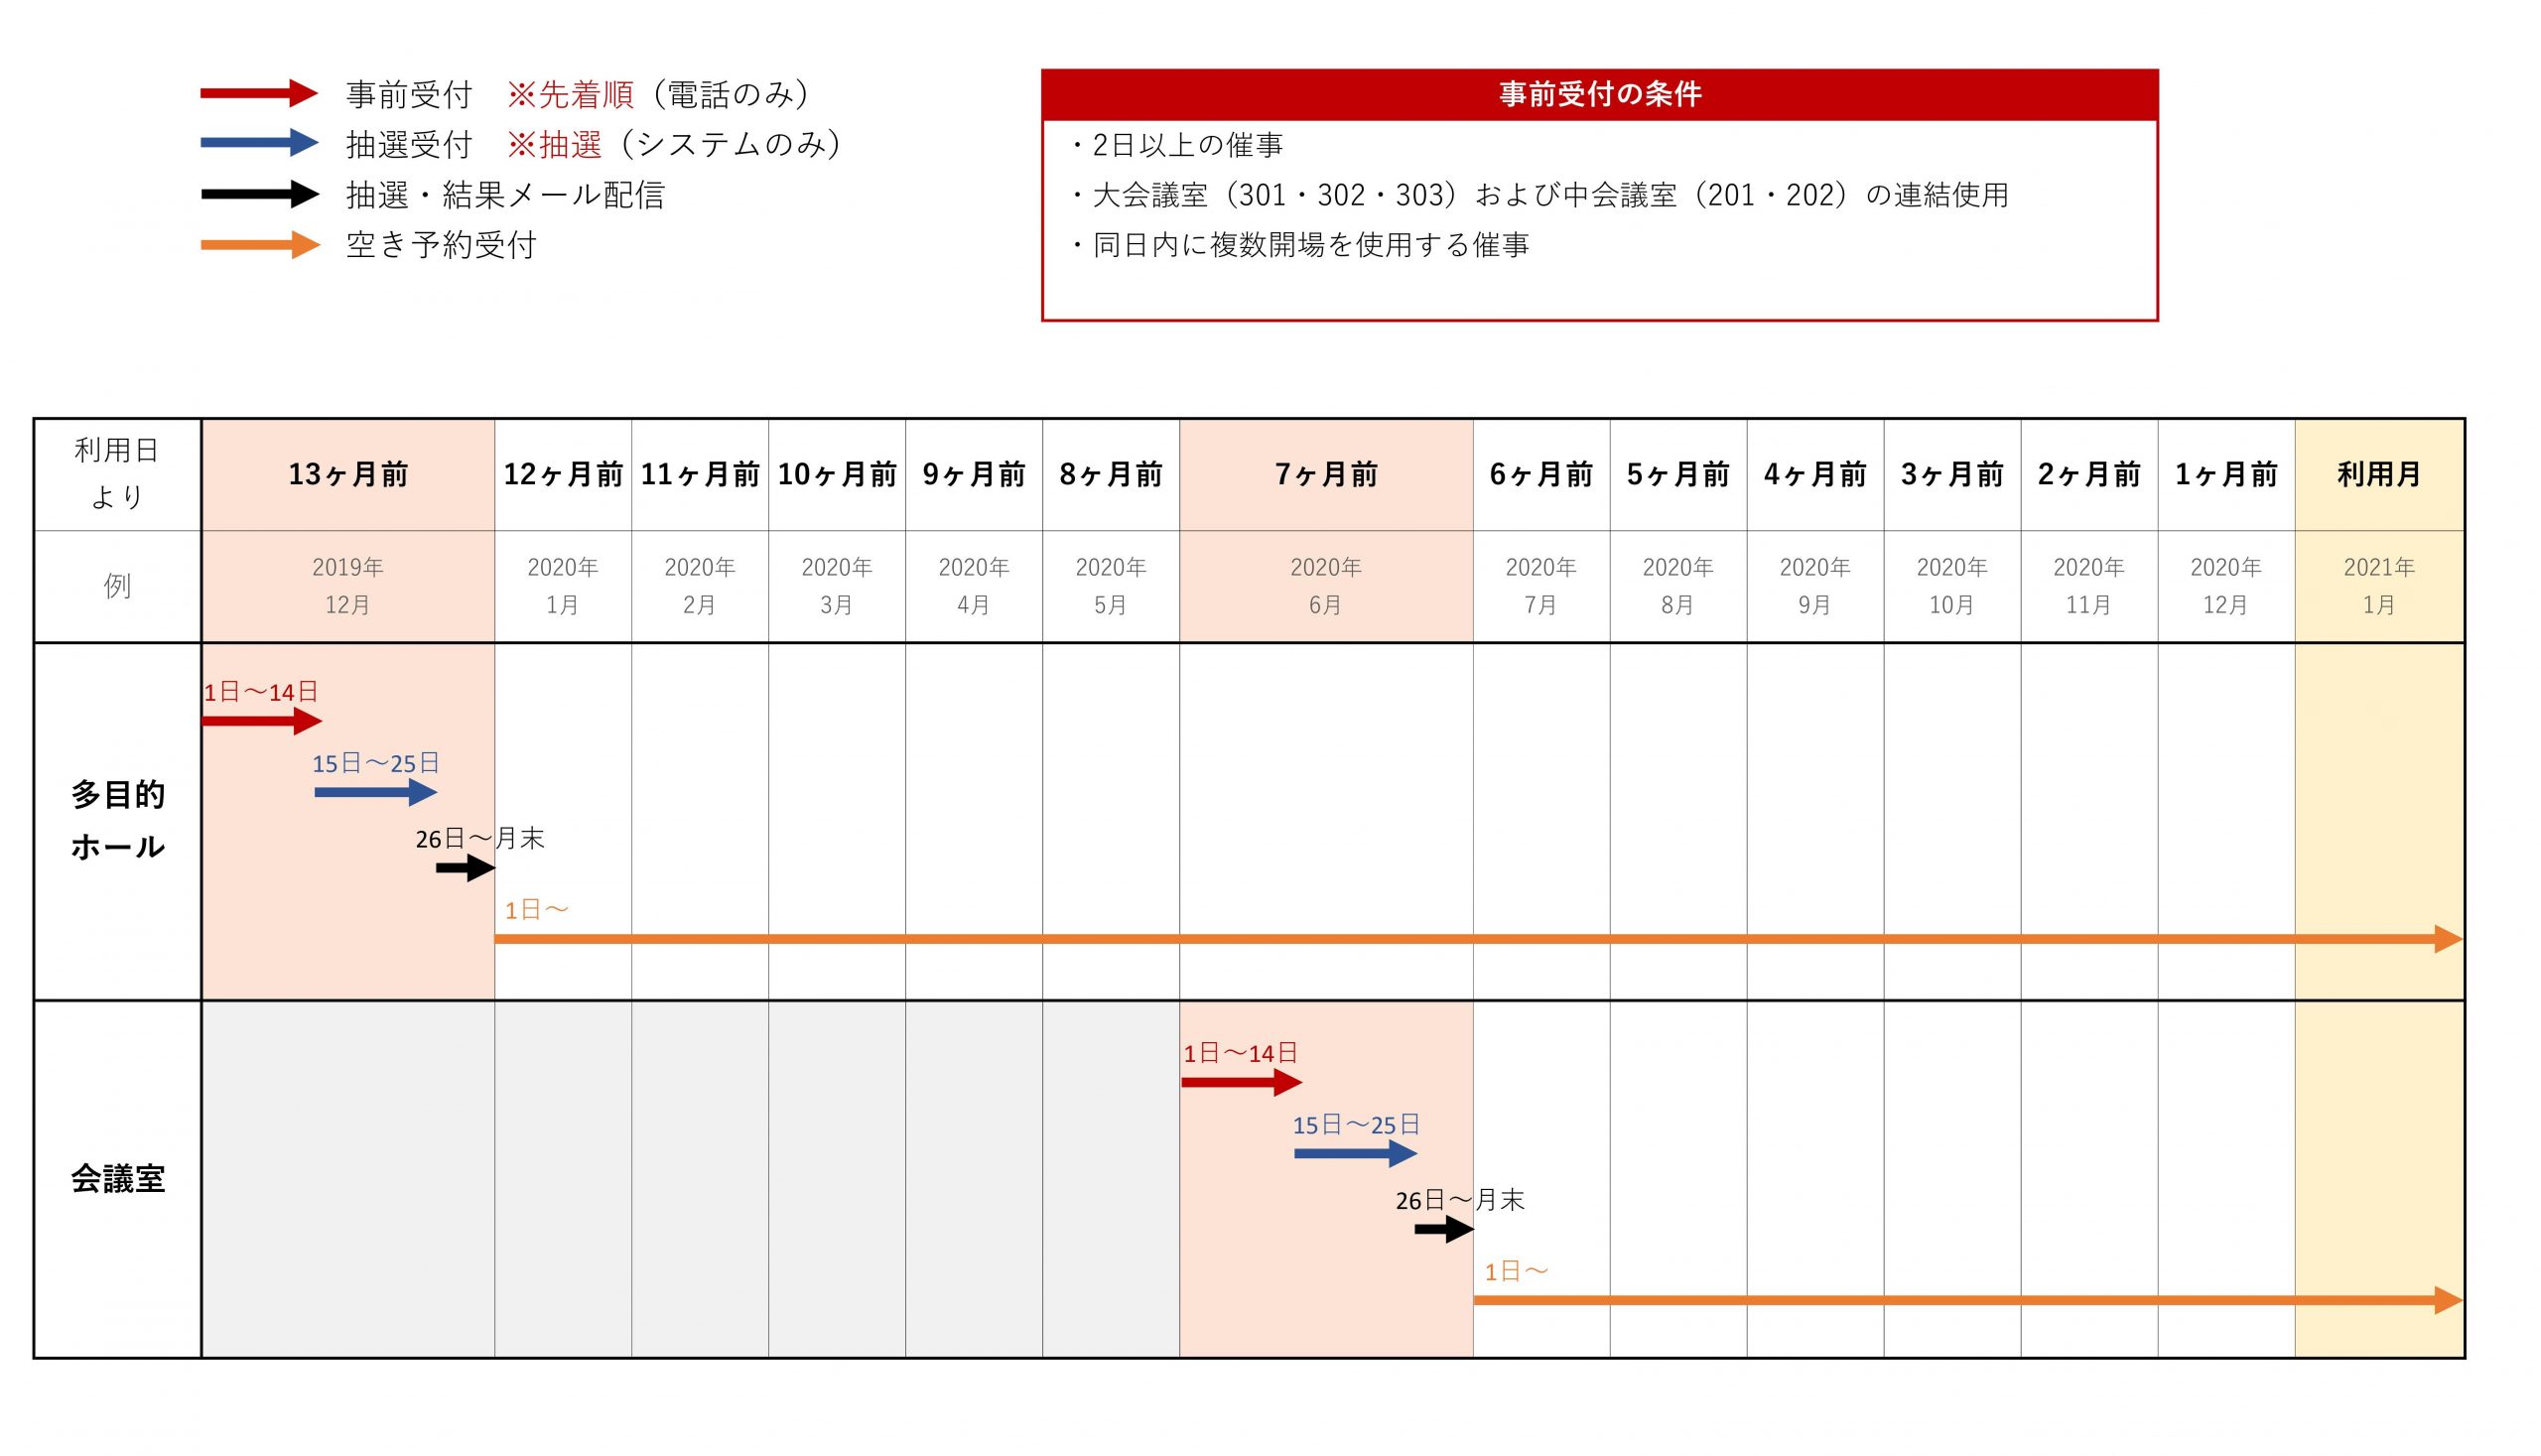Click the 2020年3月 example cell
This screenshot has width=2541, height=1456.
[x=837, y=586]
